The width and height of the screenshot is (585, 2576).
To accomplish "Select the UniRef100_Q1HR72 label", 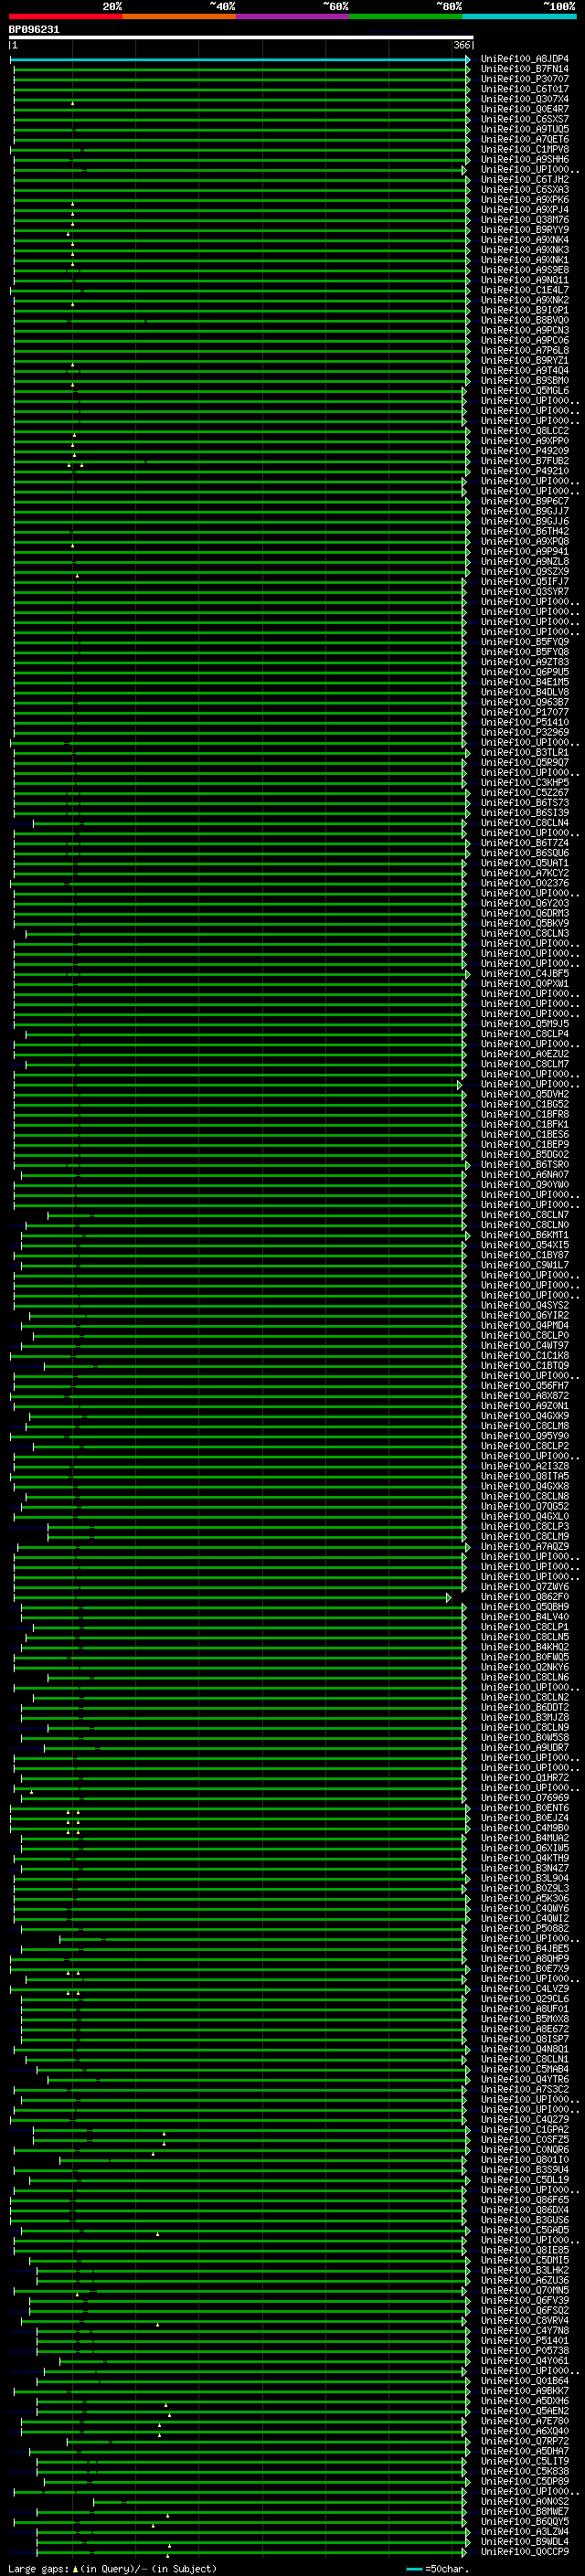I will [524, 1778].
